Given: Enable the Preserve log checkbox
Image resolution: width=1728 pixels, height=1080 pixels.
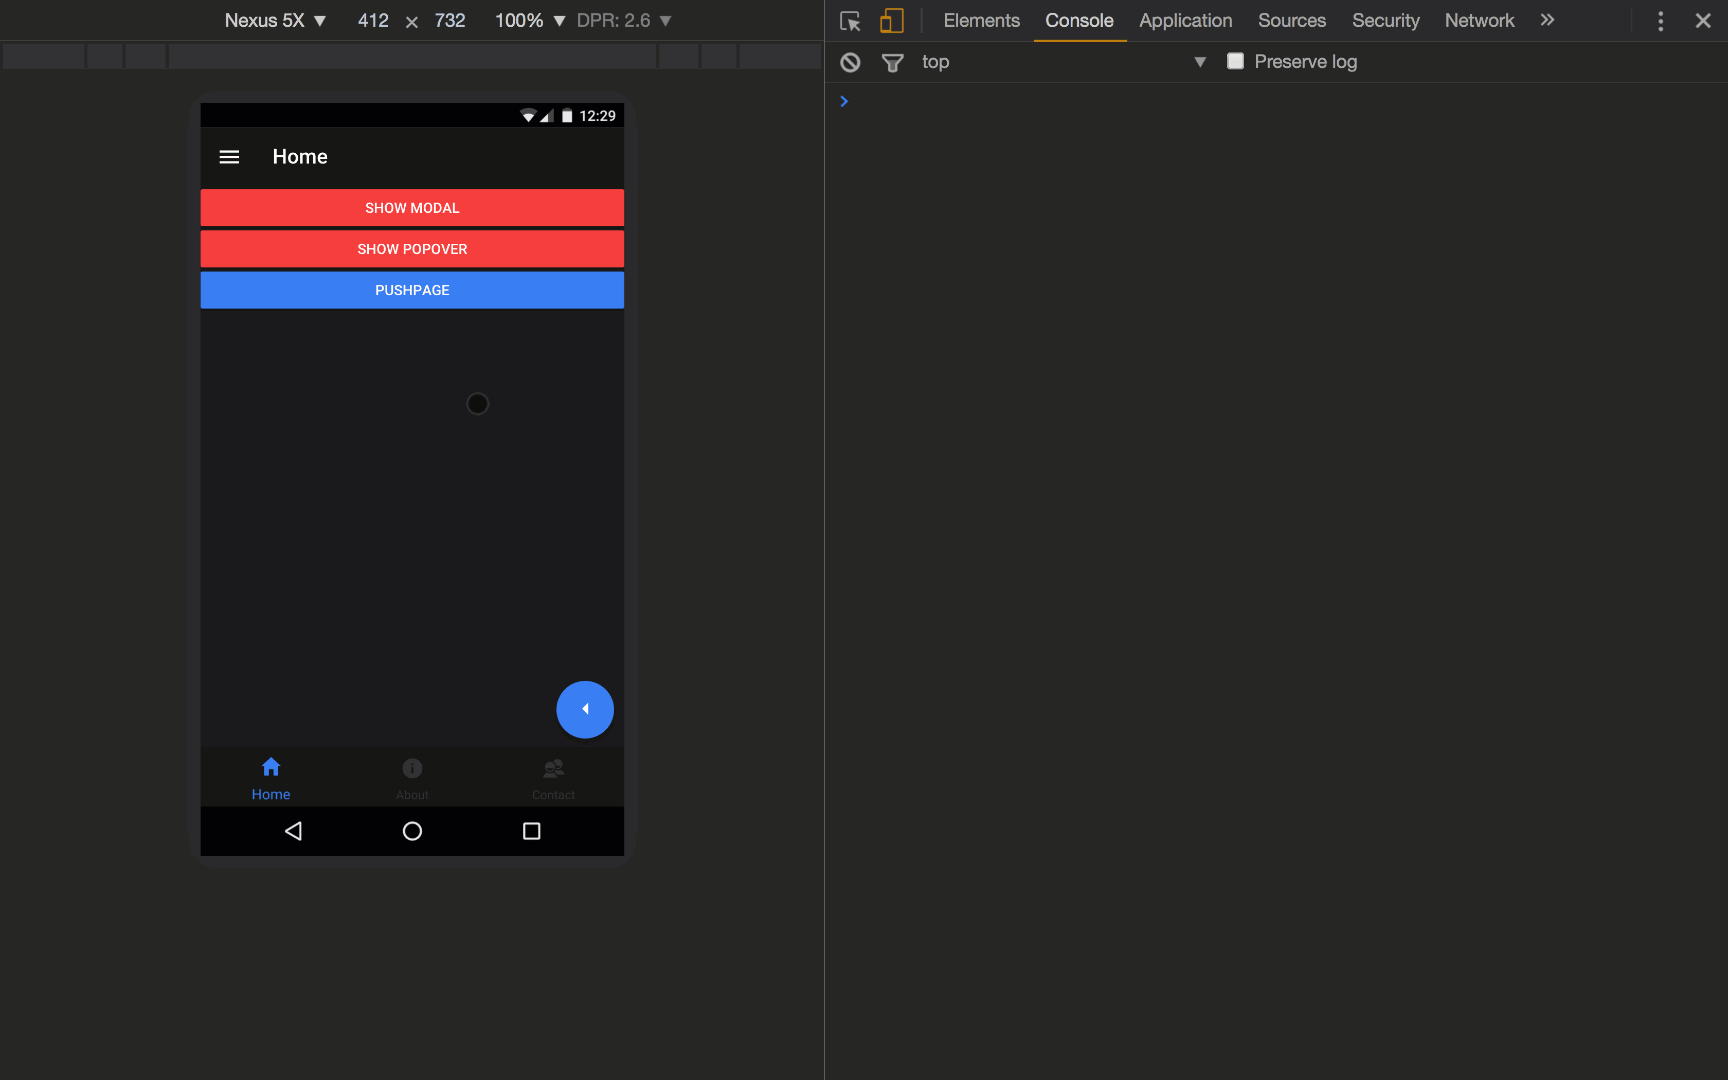Looking at the screenshot, I should tap(1236, 61).
